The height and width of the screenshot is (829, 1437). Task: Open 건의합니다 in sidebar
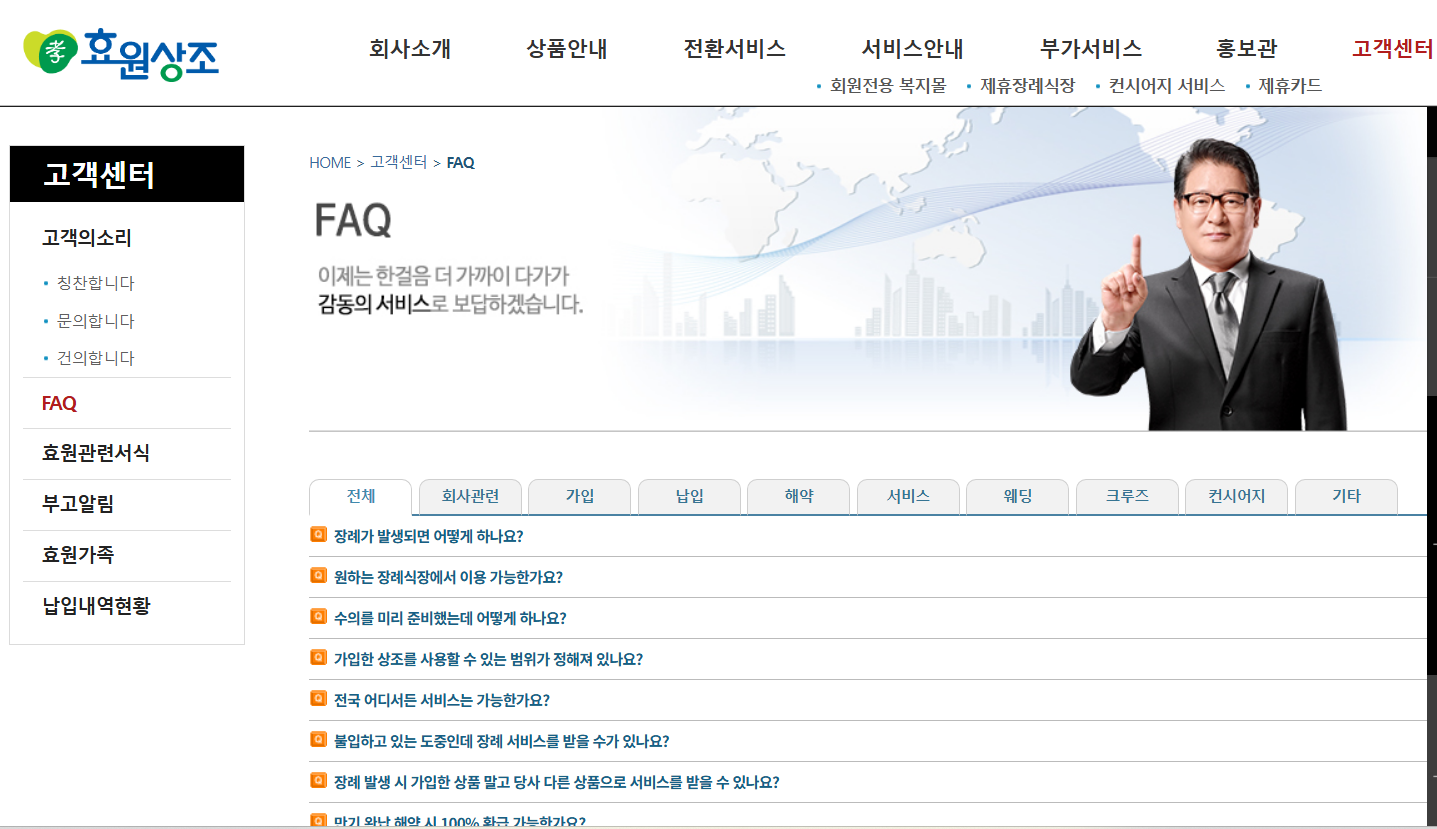coord(95,358)
